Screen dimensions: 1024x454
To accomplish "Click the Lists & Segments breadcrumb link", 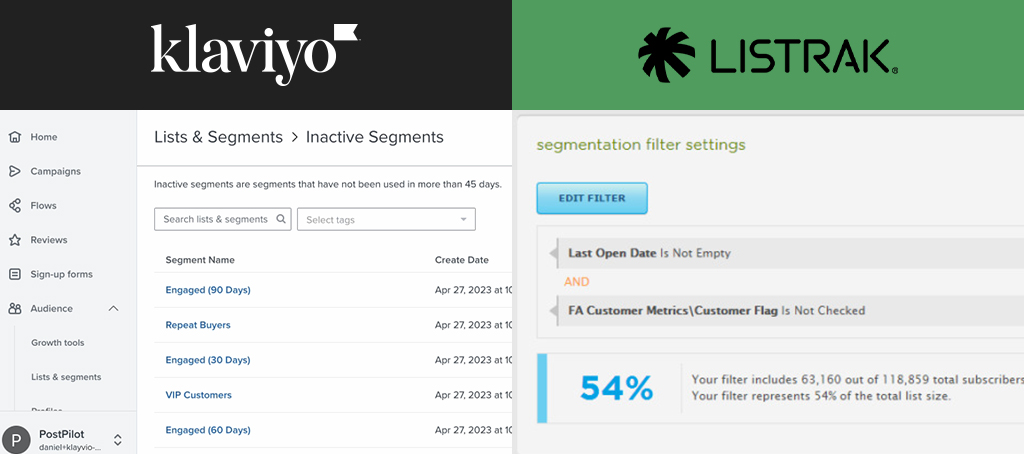I will [x=218, y=137].
